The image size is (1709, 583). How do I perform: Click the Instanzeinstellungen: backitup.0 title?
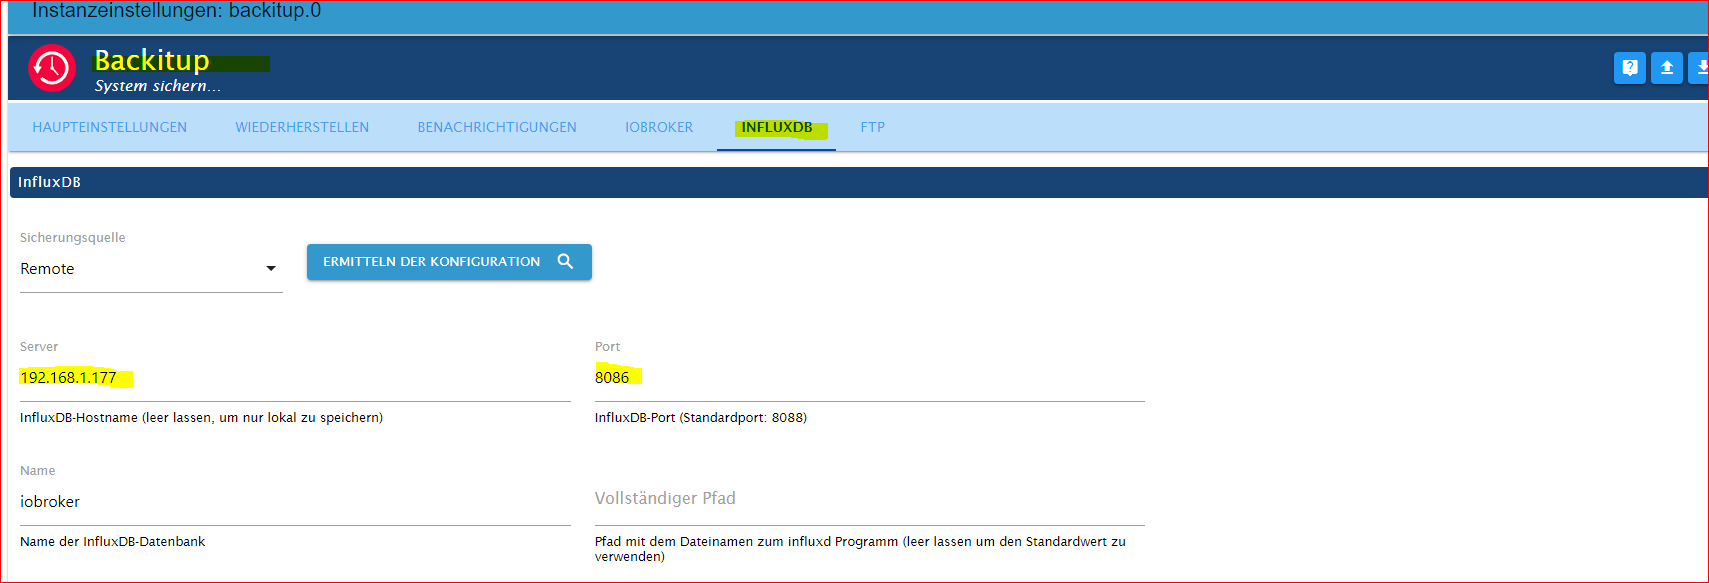tap(176, 11)
